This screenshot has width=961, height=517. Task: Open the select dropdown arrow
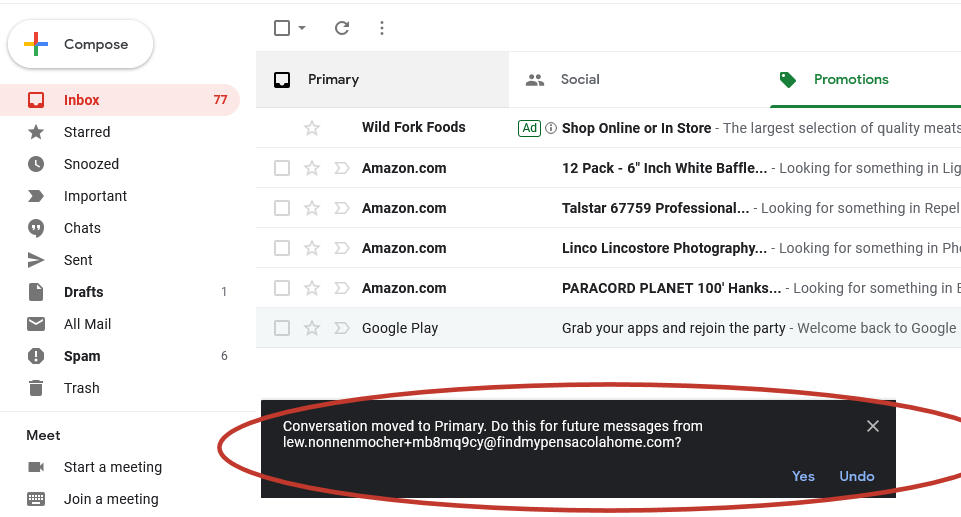pos(302,28)
